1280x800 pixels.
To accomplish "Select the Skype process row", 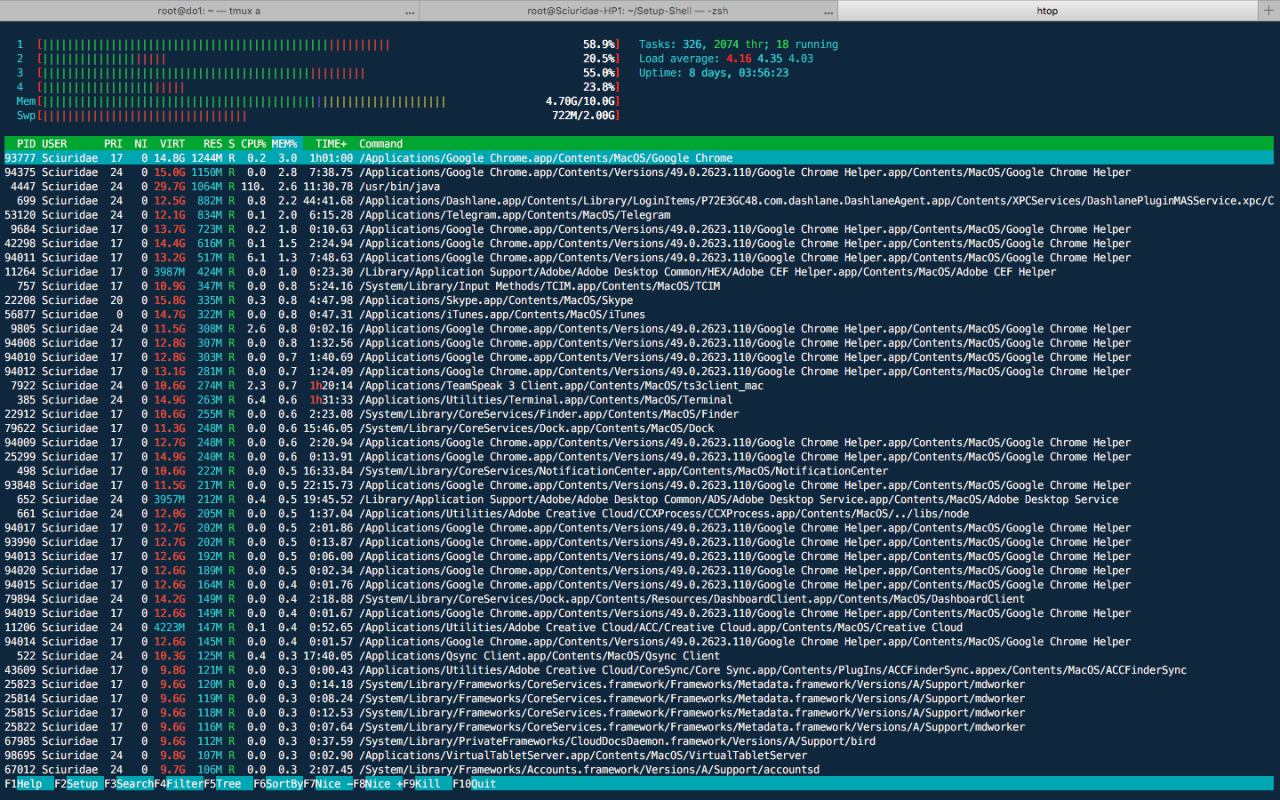I will (640, 300).
